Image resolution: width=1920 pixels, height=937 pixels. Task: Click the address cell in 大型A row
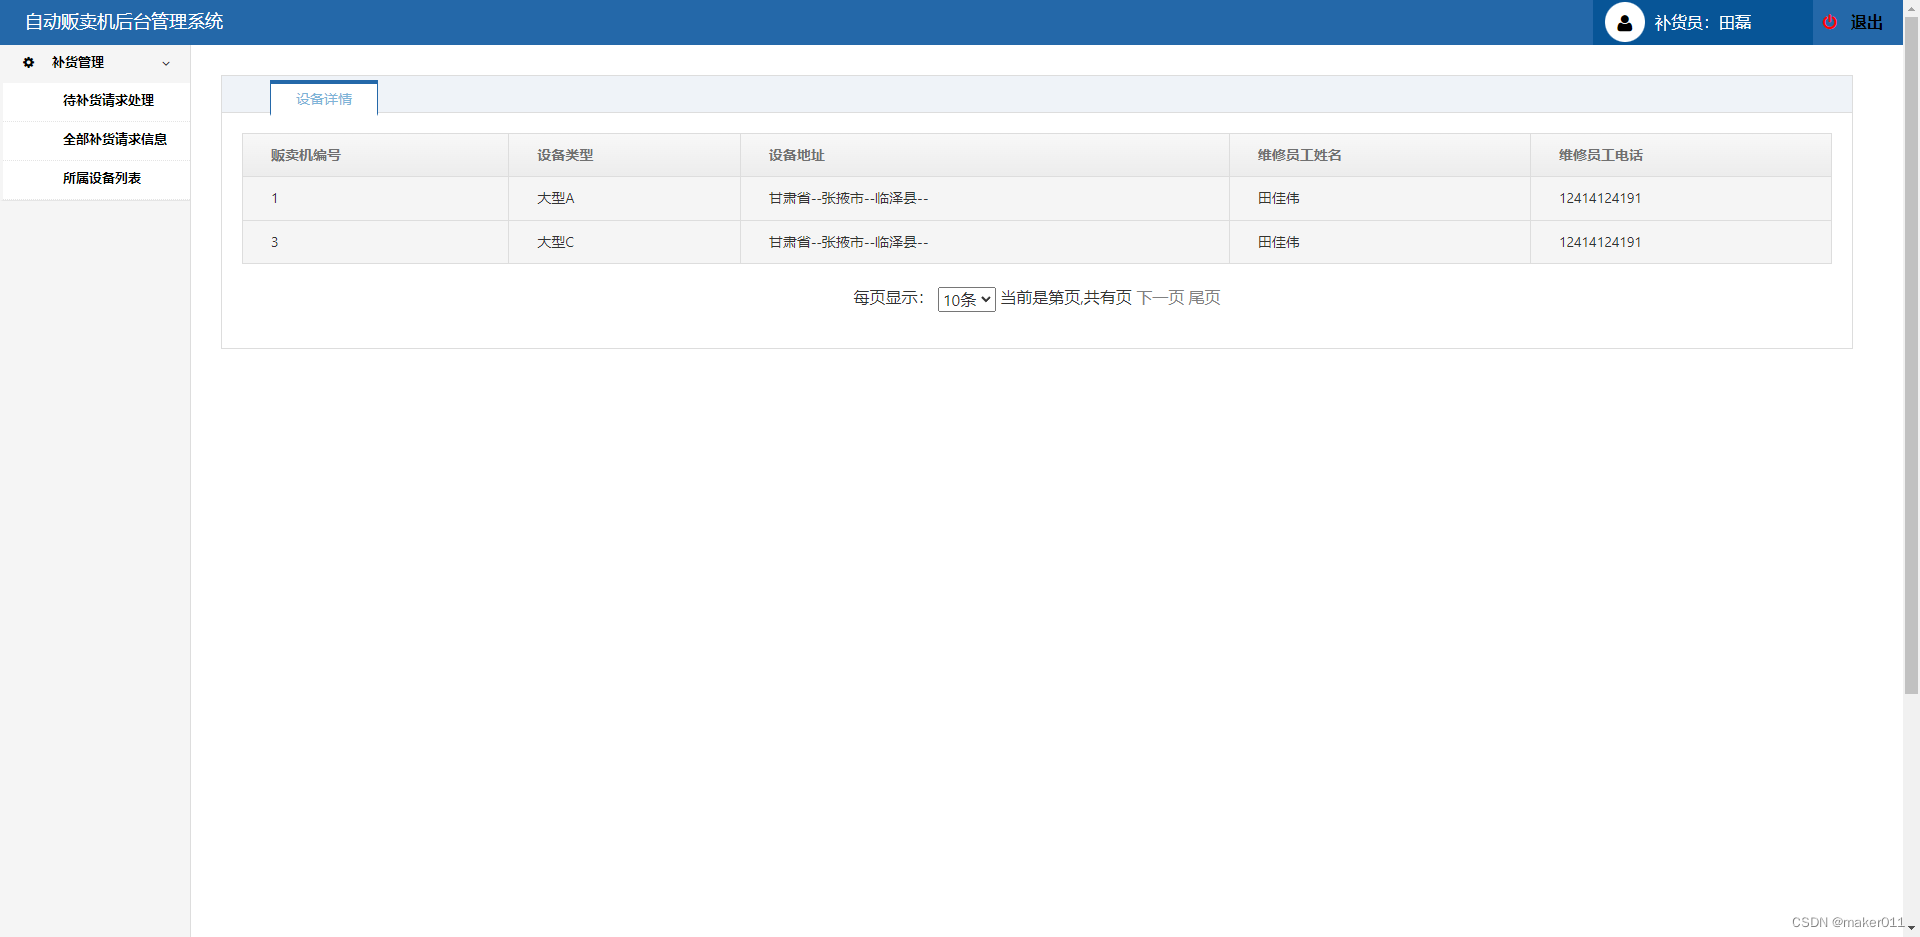(x=985, y=198)
